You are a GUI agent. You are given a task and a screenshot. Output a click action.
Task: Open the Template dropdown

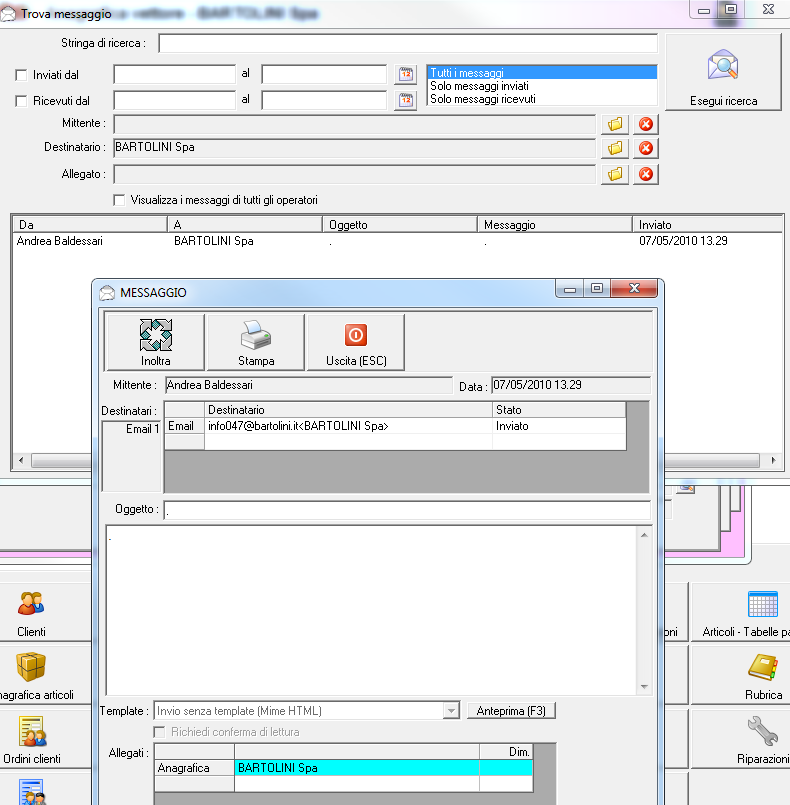451,711
